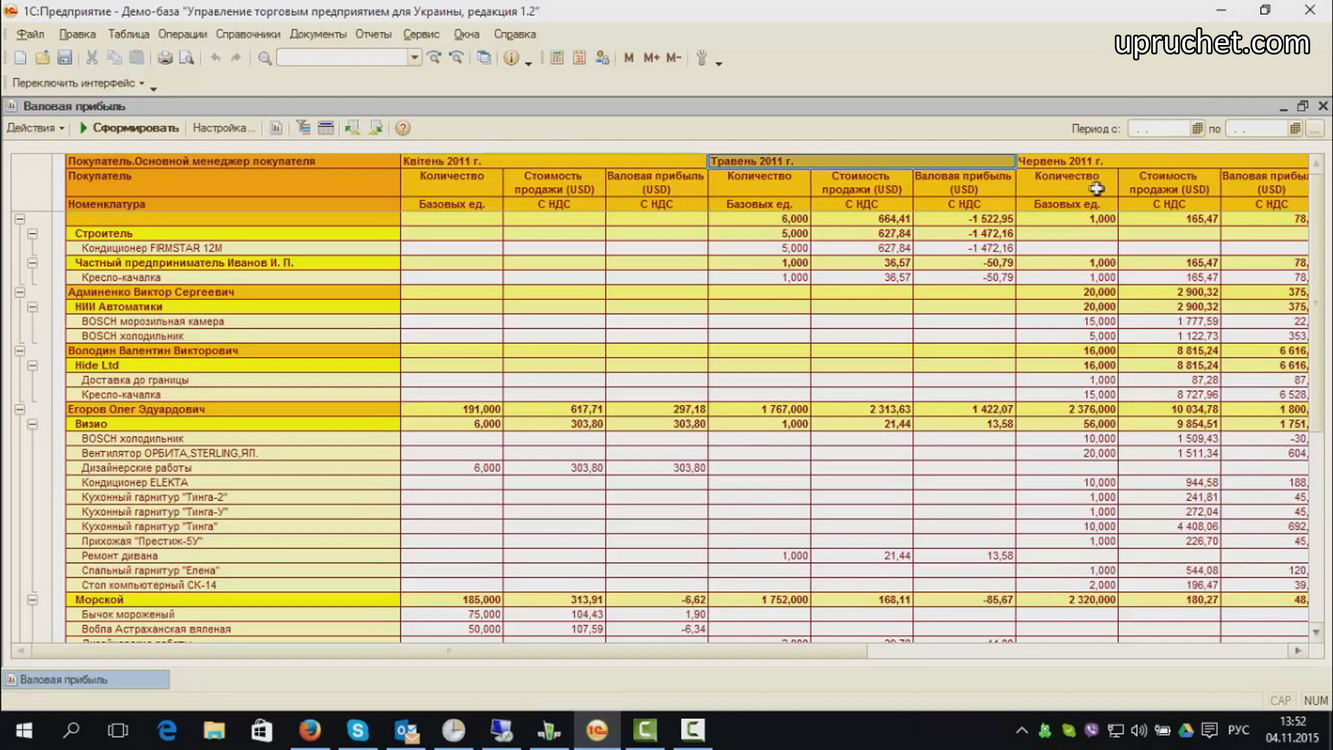Viewport: 1333px width, 750px height.
Task: Click the Help info icon
Action: click(x=512, y=58)
